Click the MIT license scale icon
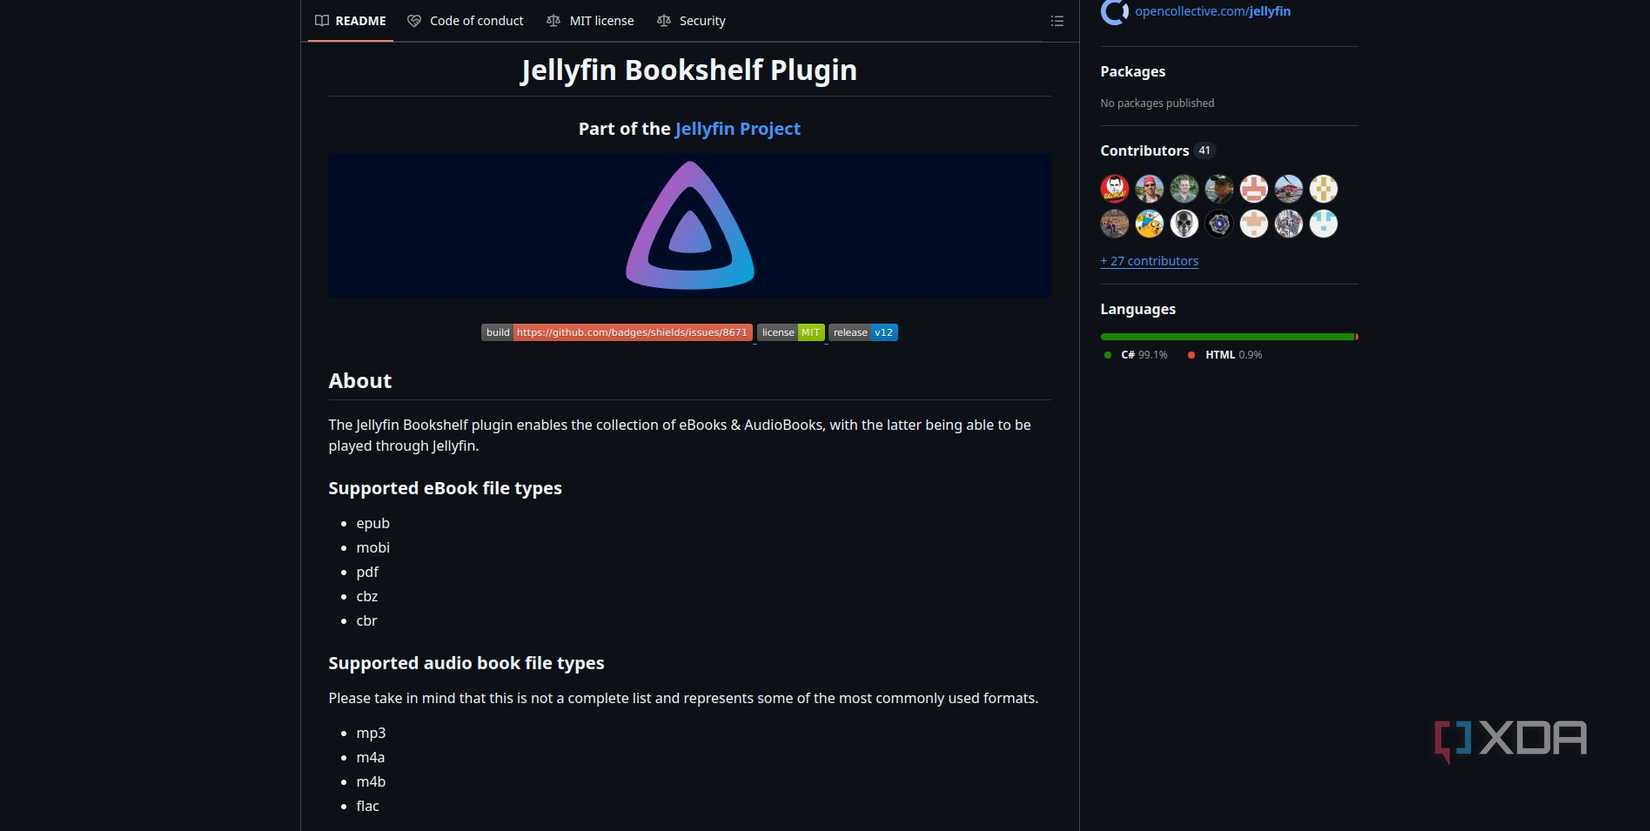 pos(553,20)
